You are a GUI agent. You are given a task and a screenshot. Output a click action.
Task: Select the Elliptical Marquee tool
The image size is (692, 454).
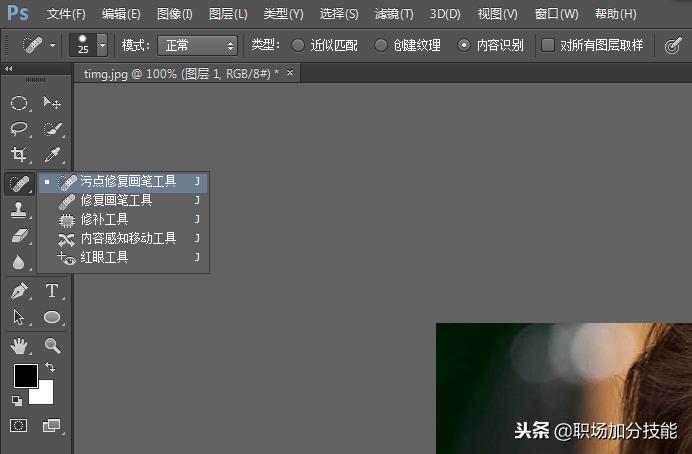[x=19, y=103]
